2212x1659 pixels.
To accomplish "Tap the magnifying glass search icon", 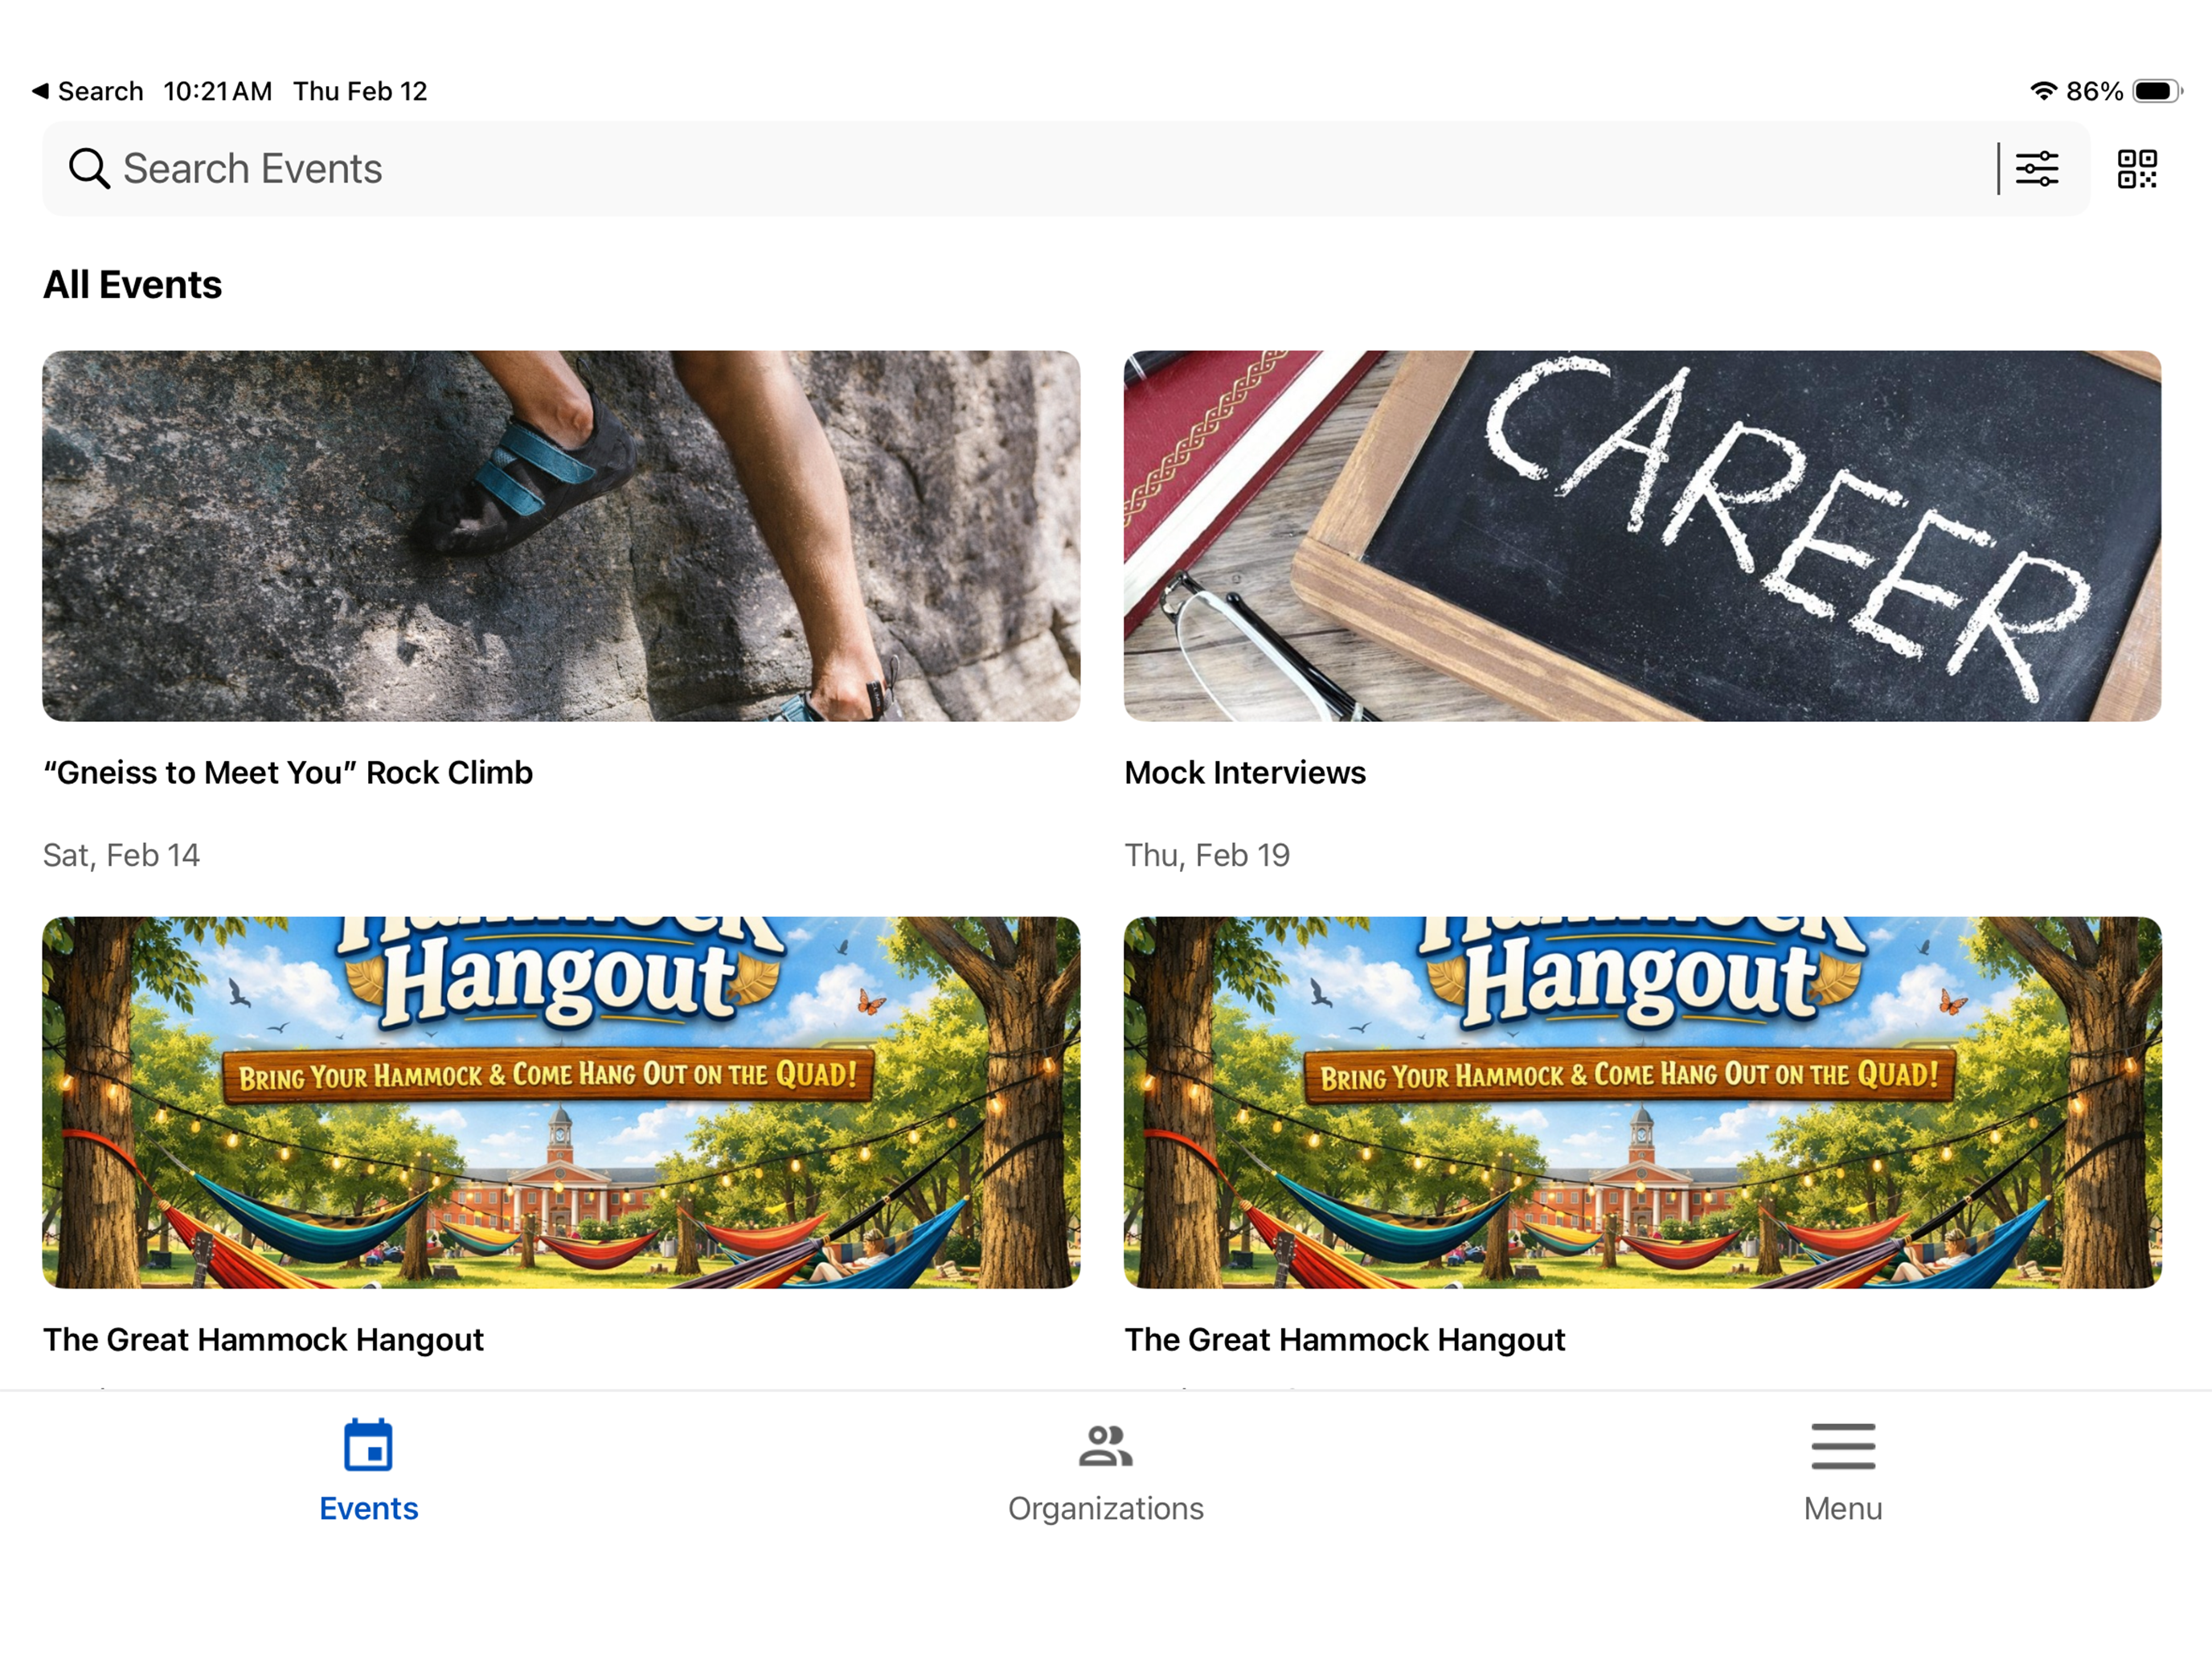I will pyautogui.click(x=88, y=169).
